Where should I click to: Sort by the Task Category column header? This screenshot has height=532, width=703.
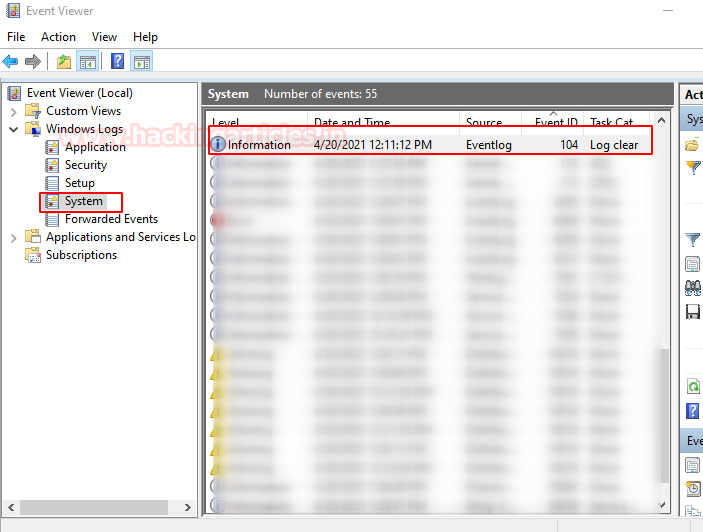[x=612, y=122]
